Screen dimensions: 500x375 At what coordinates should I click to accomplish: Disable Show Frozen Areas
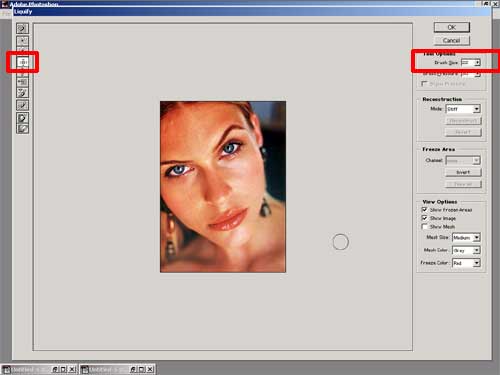[x=424, y=210]
